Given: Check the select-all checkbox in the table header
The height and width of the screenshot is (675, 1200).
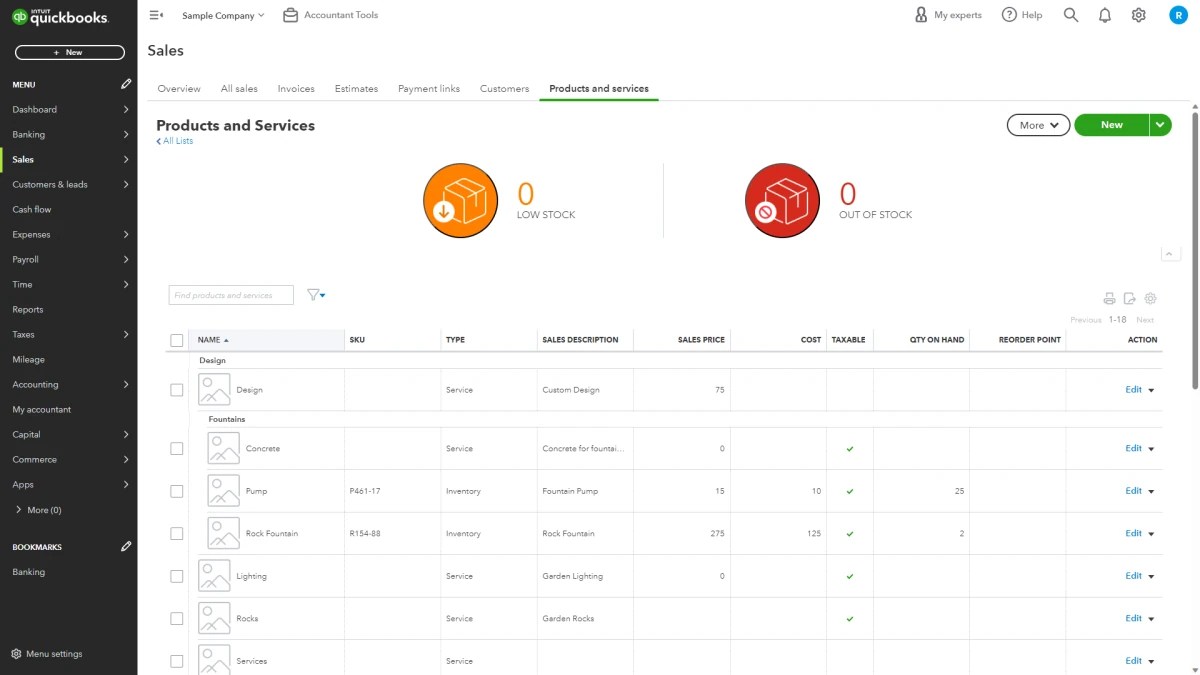Looking at the screenshot, I should pyautogui.click(x=177, y=339).
